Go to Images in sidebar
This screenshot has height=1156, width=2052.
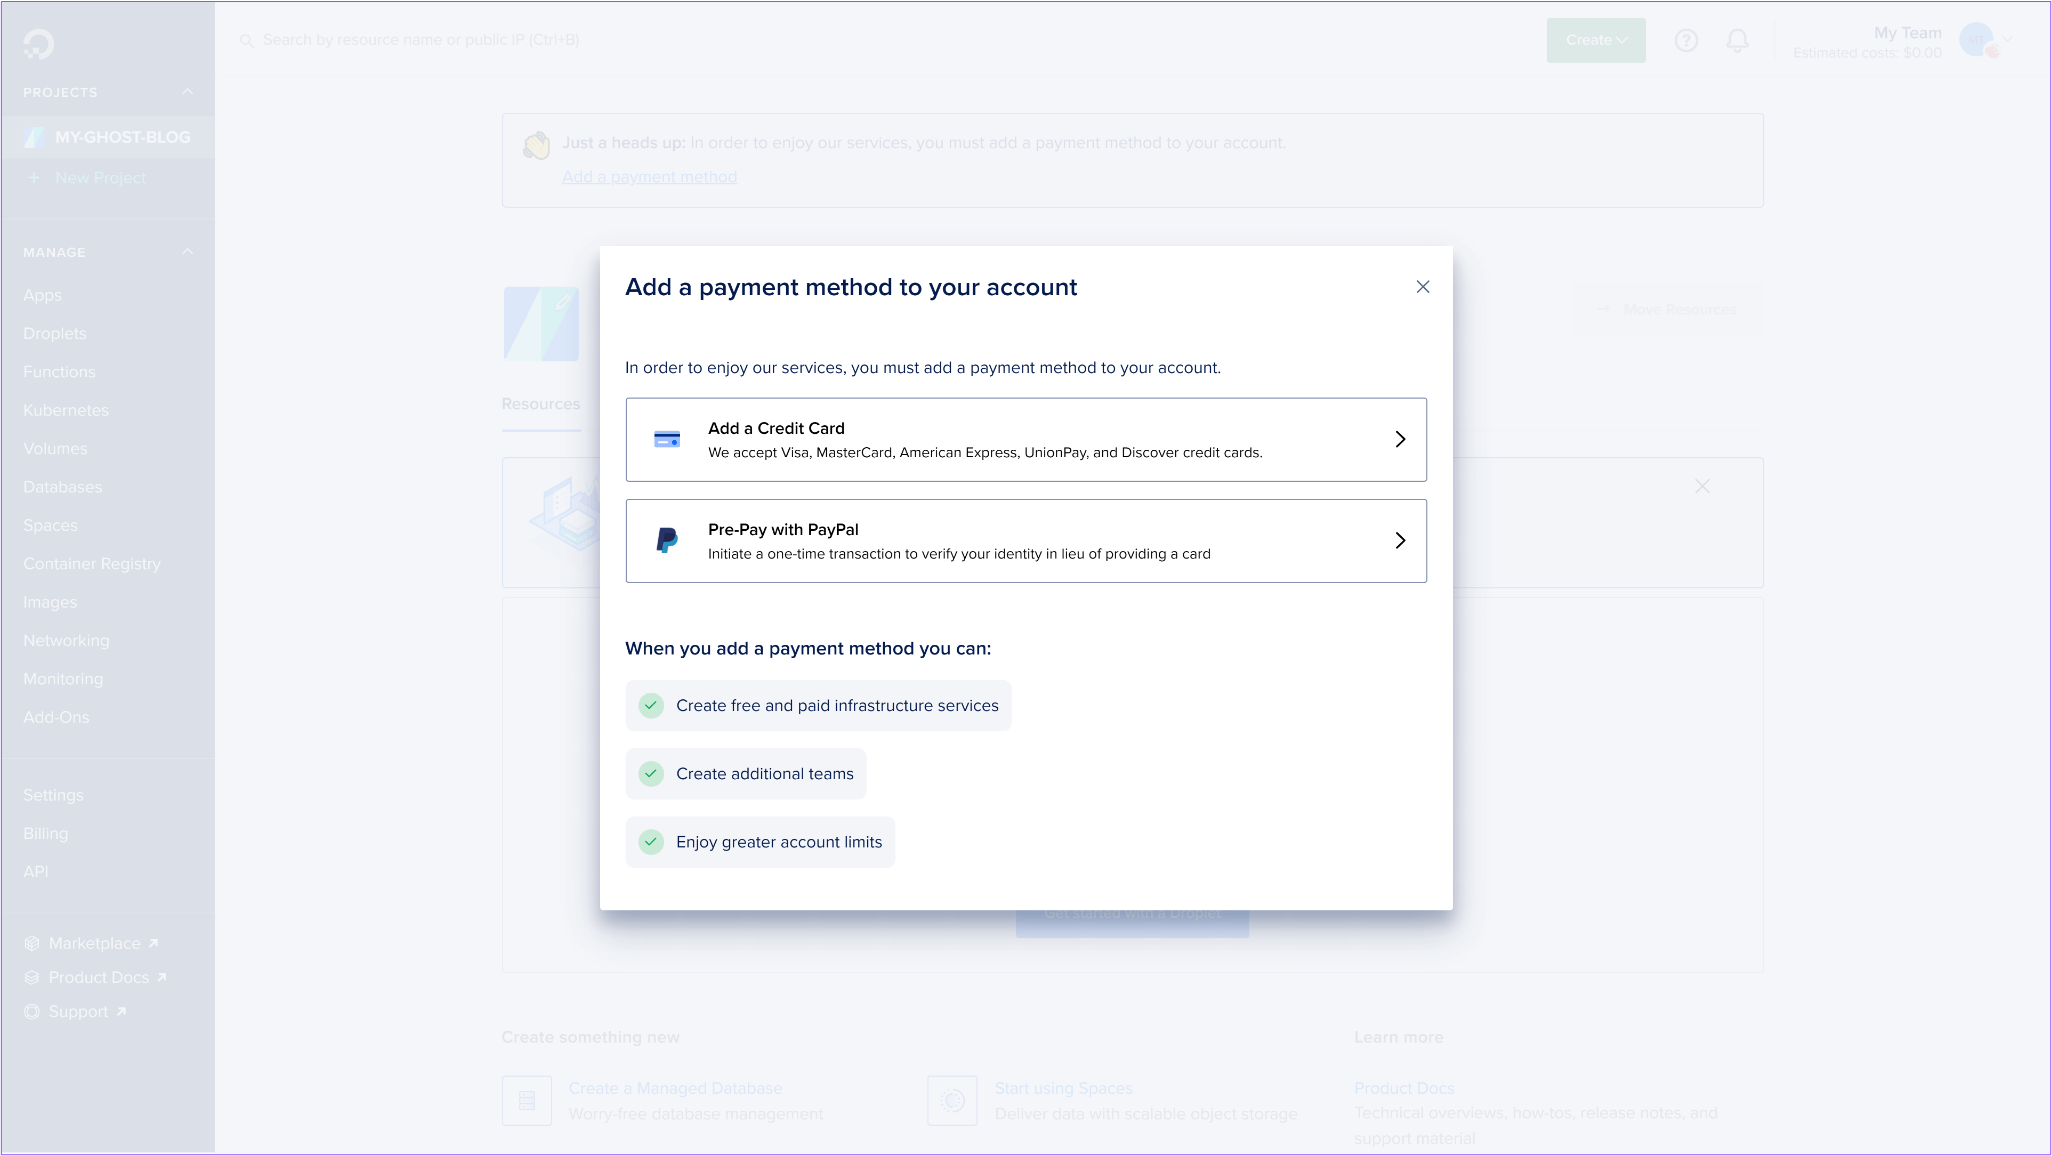tap(50, 602)
